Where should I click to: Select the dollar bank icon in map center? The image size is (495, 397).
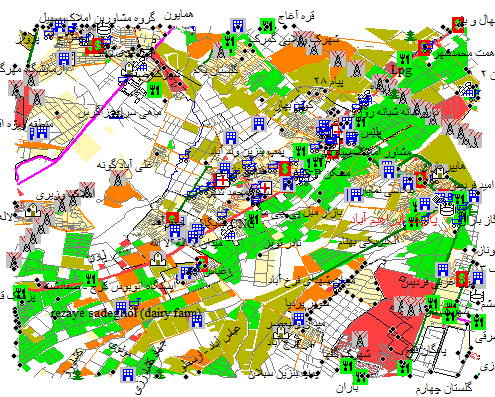pyautogui.click(x=284, y=169)
